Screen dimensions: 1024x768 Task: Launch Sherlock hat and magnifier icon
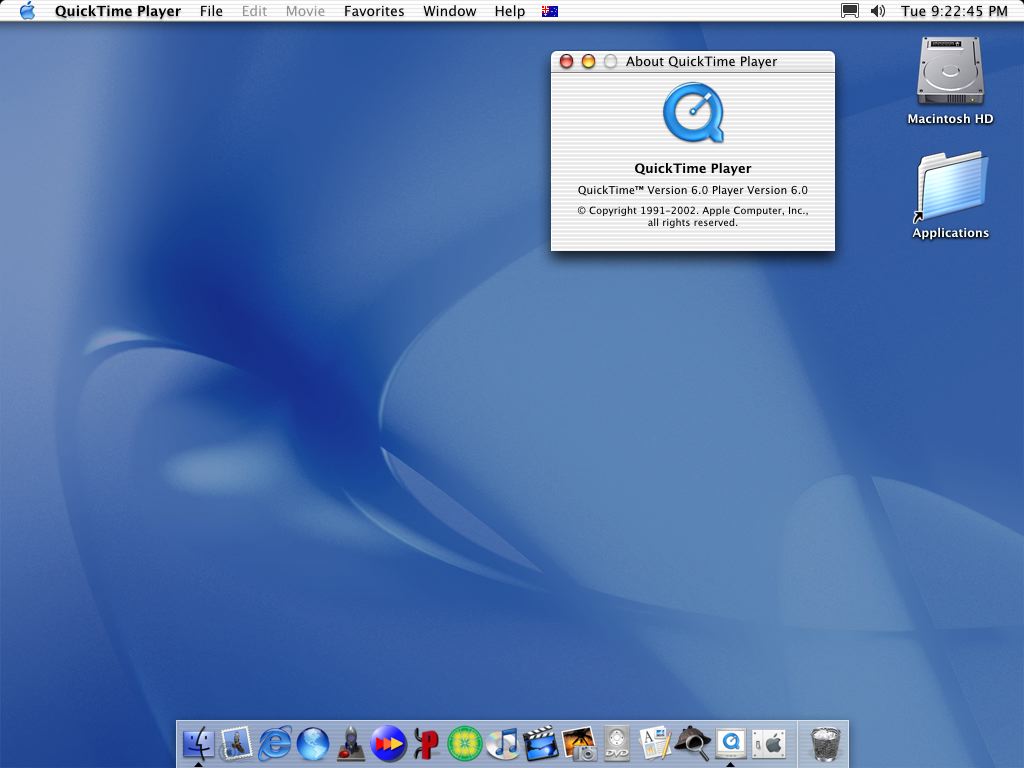(692, 743)
